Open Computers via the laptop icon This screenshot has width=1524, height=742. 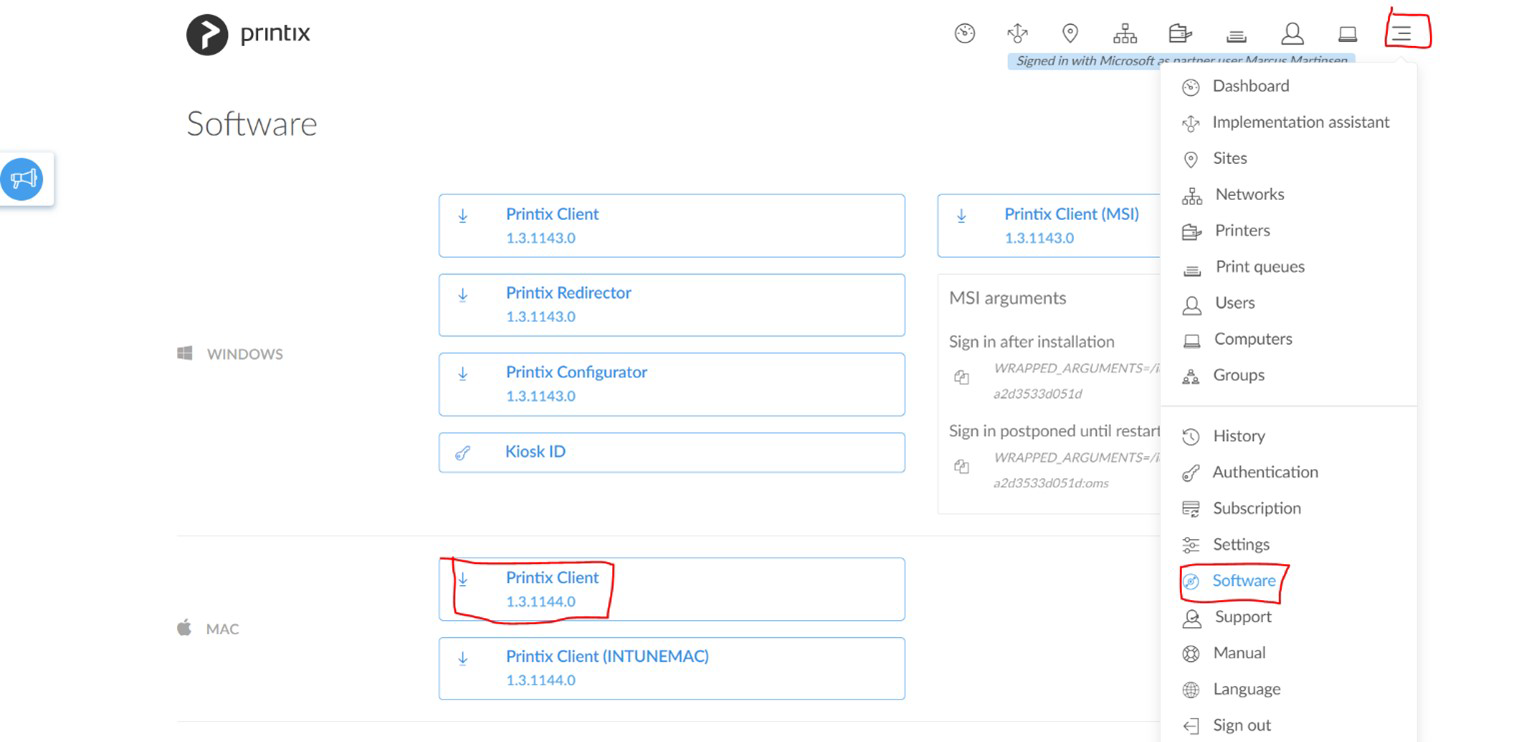coord(1347,33)
